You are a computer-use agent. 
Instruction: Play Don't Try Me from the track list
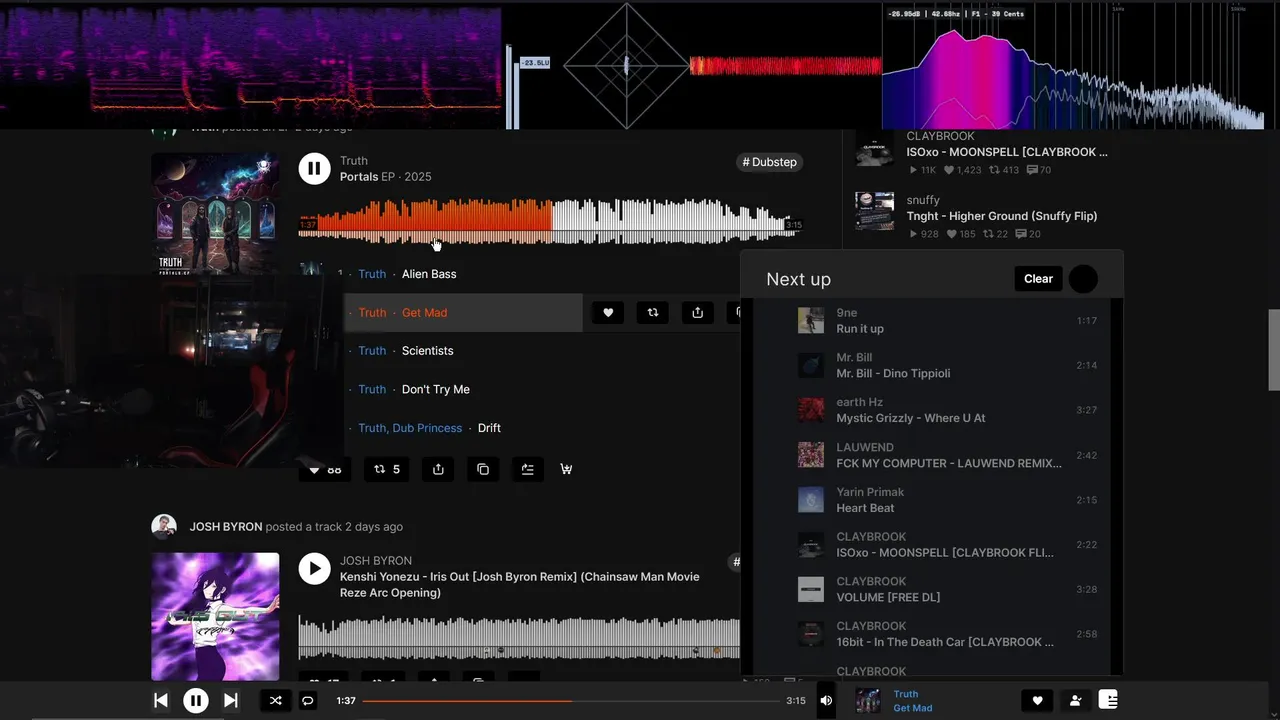tap(435, 389)
